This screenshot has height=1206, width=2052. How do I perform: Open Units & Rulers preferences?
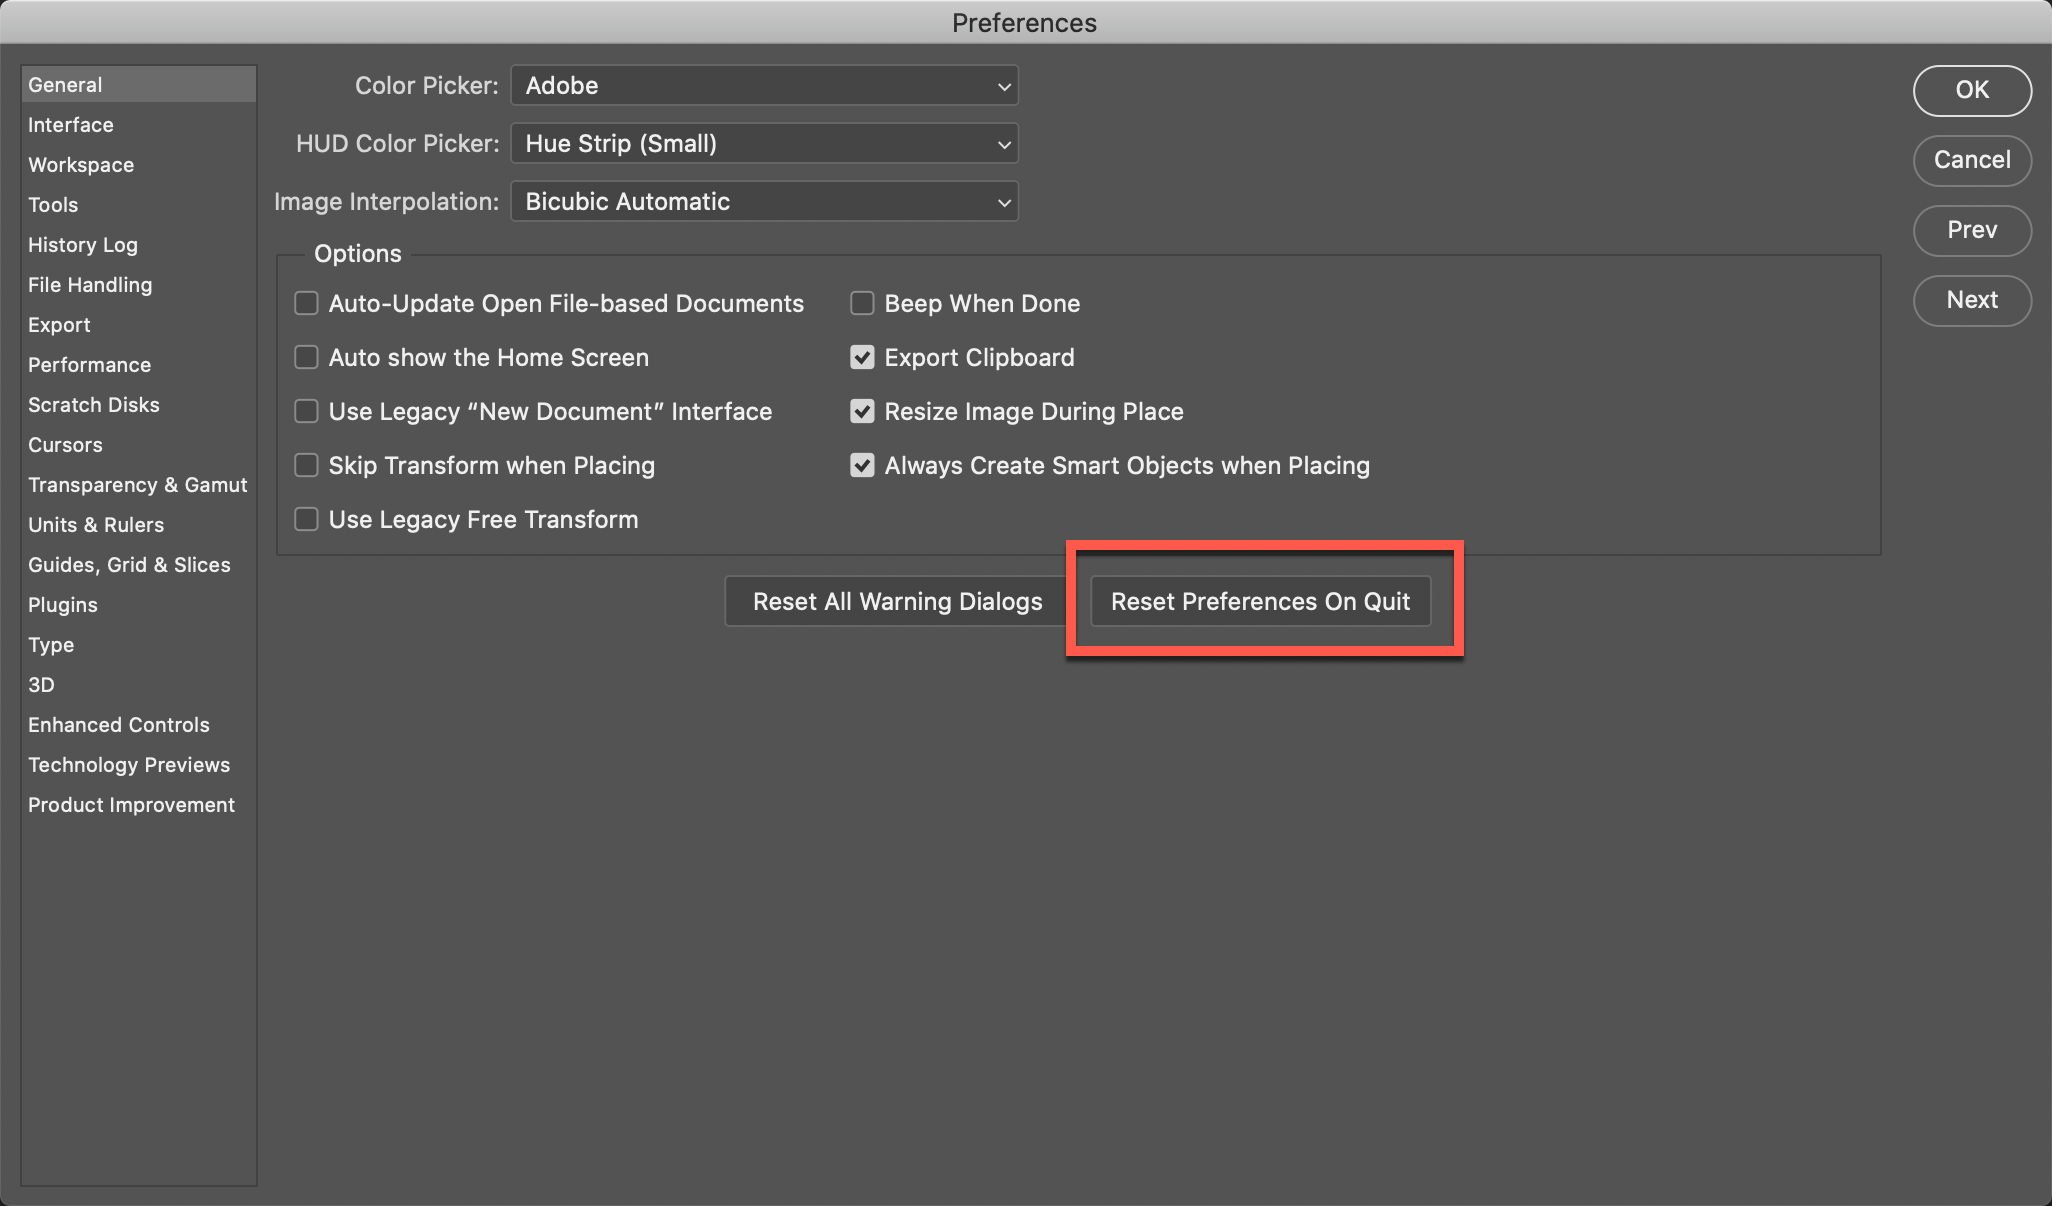(x=96, y=525)
